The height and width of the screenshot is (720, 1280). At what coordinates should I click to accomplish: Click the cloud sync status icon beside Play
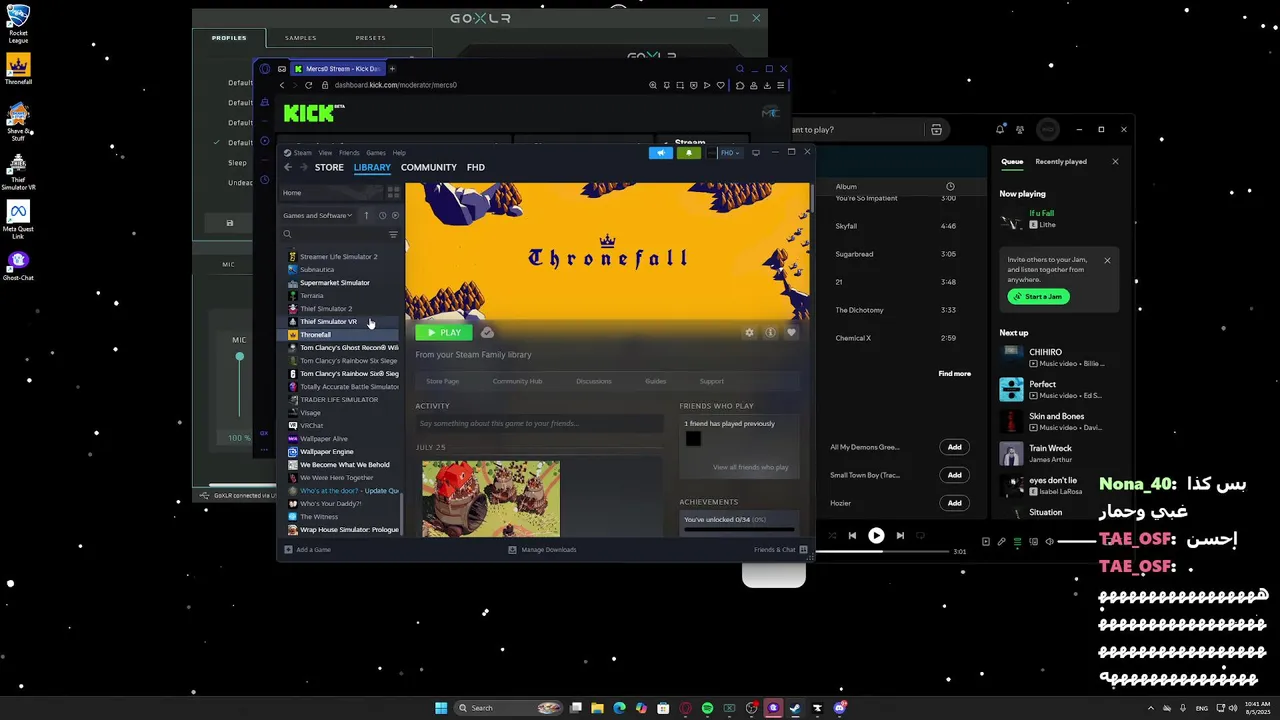point(487,332)
